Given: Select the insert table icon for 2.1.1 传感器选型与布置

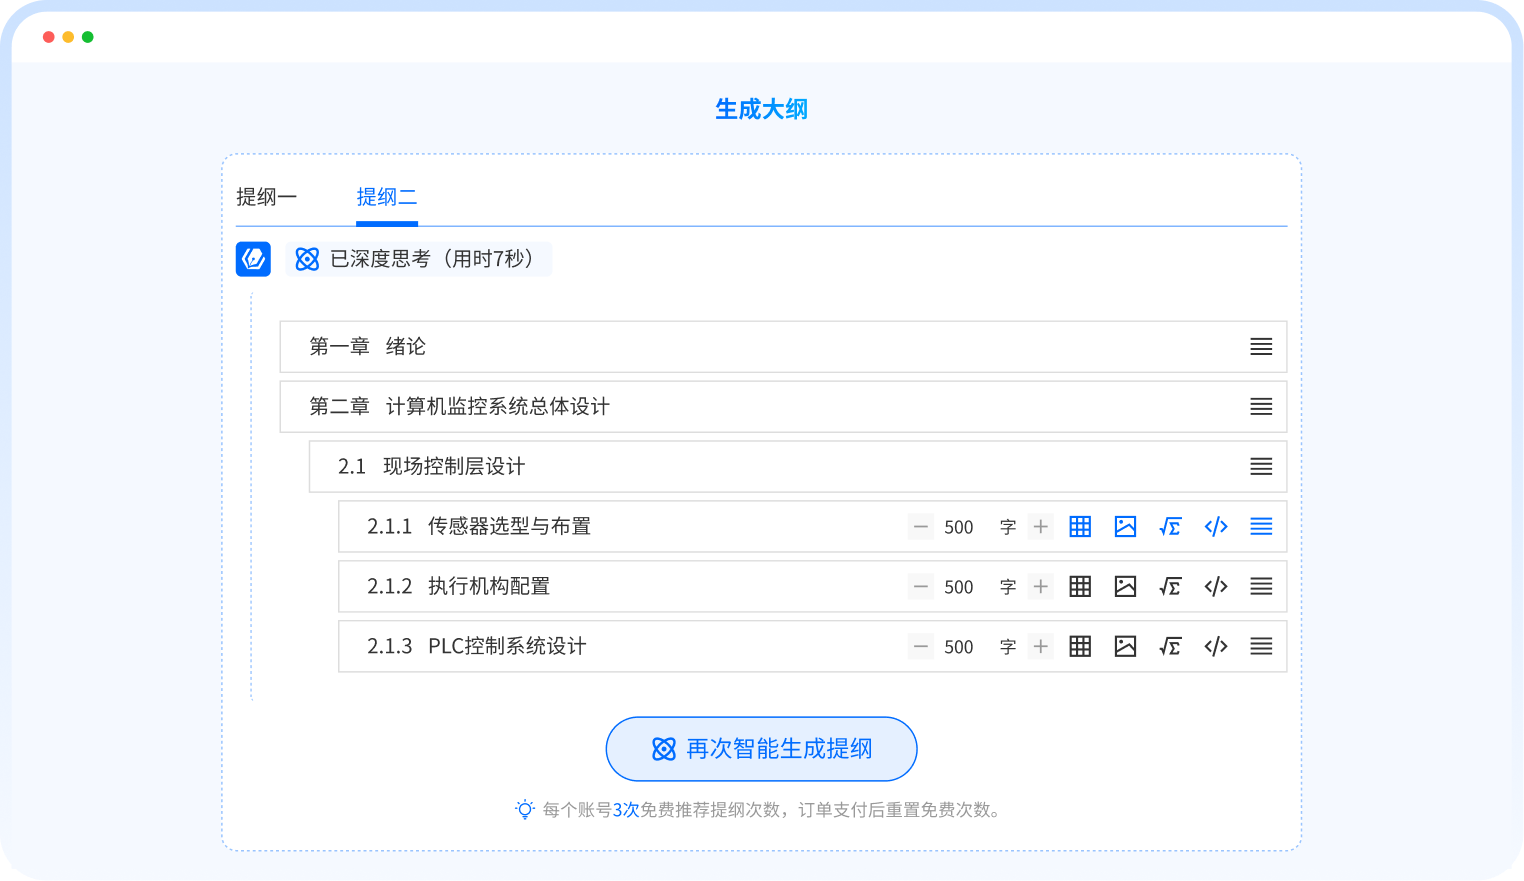Looking at the screenshot, I should pos(1080,527).
